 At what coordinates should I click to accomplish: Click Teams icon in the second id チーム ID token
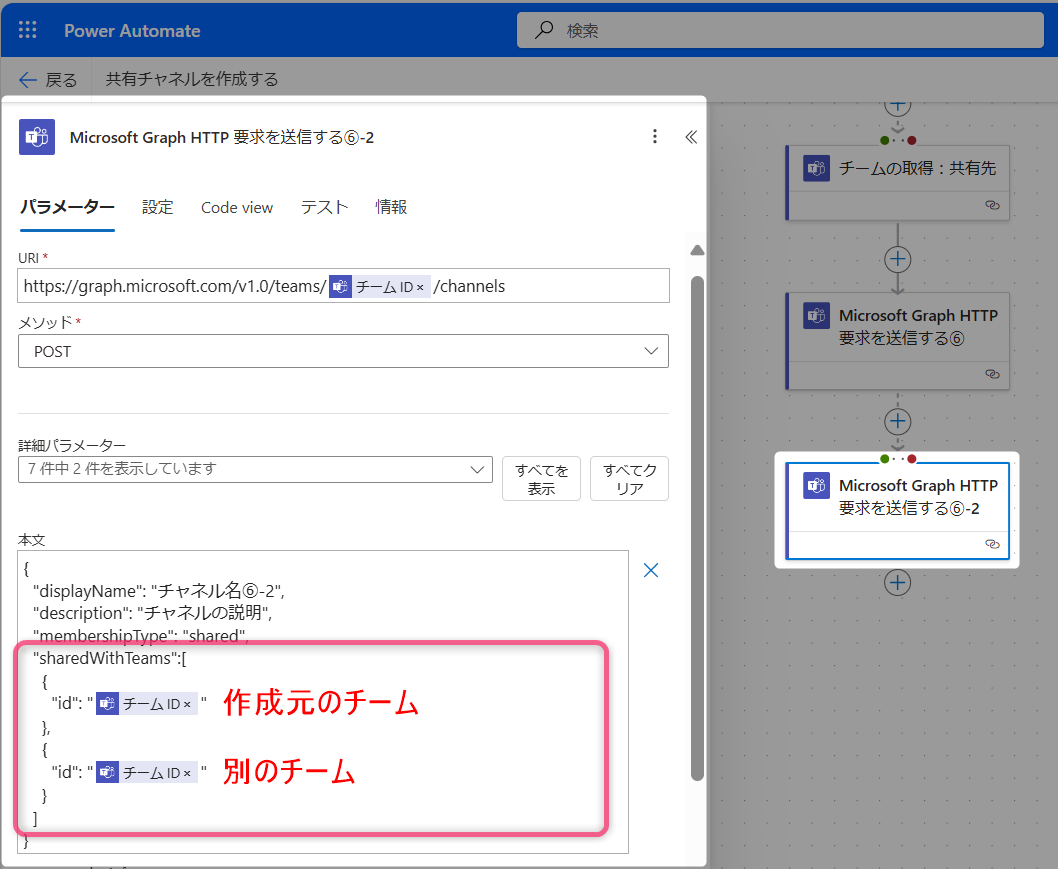click(x=107, y=773)
